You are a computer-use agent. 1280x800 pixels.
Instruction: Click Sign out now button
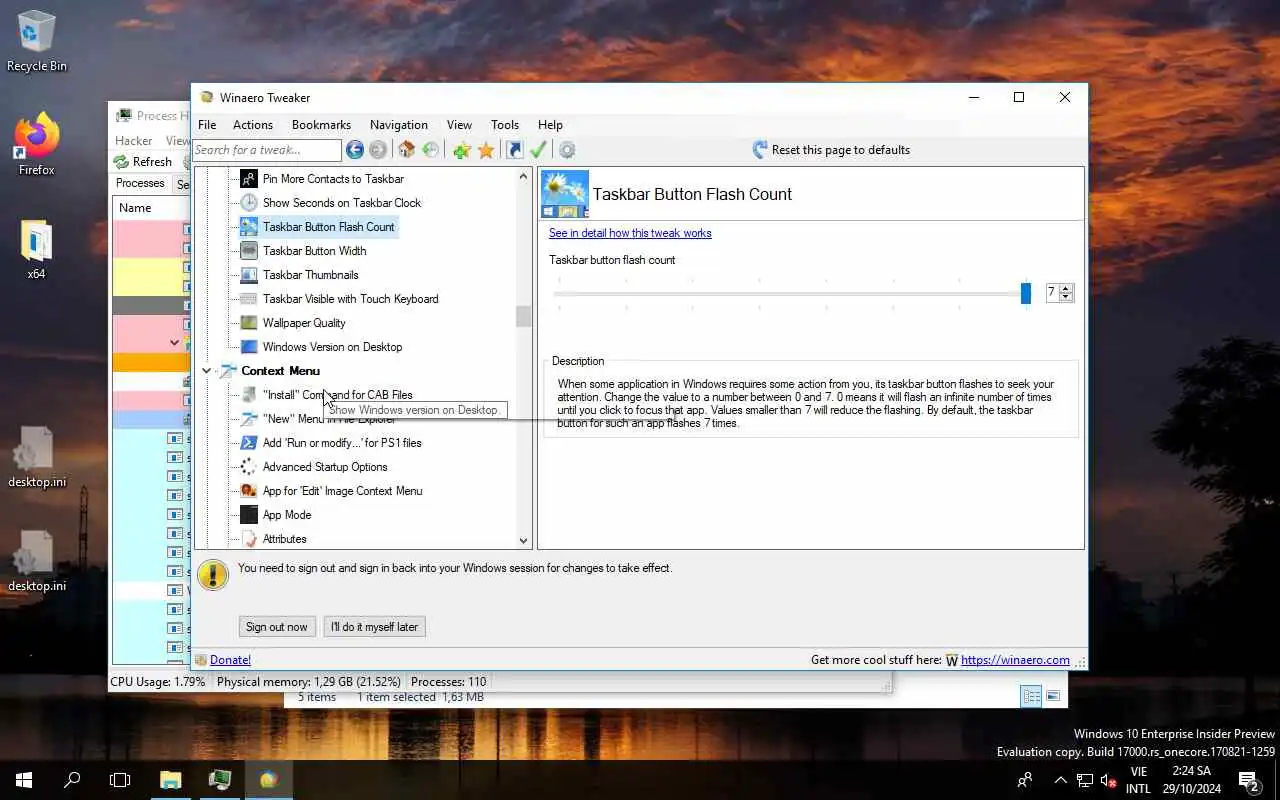(277, 627)
